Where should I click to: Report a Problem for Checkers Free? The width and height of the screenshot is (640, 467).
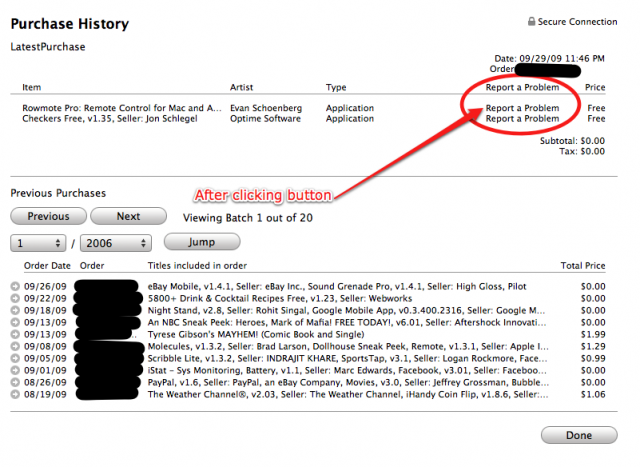(x=522, y=119)
